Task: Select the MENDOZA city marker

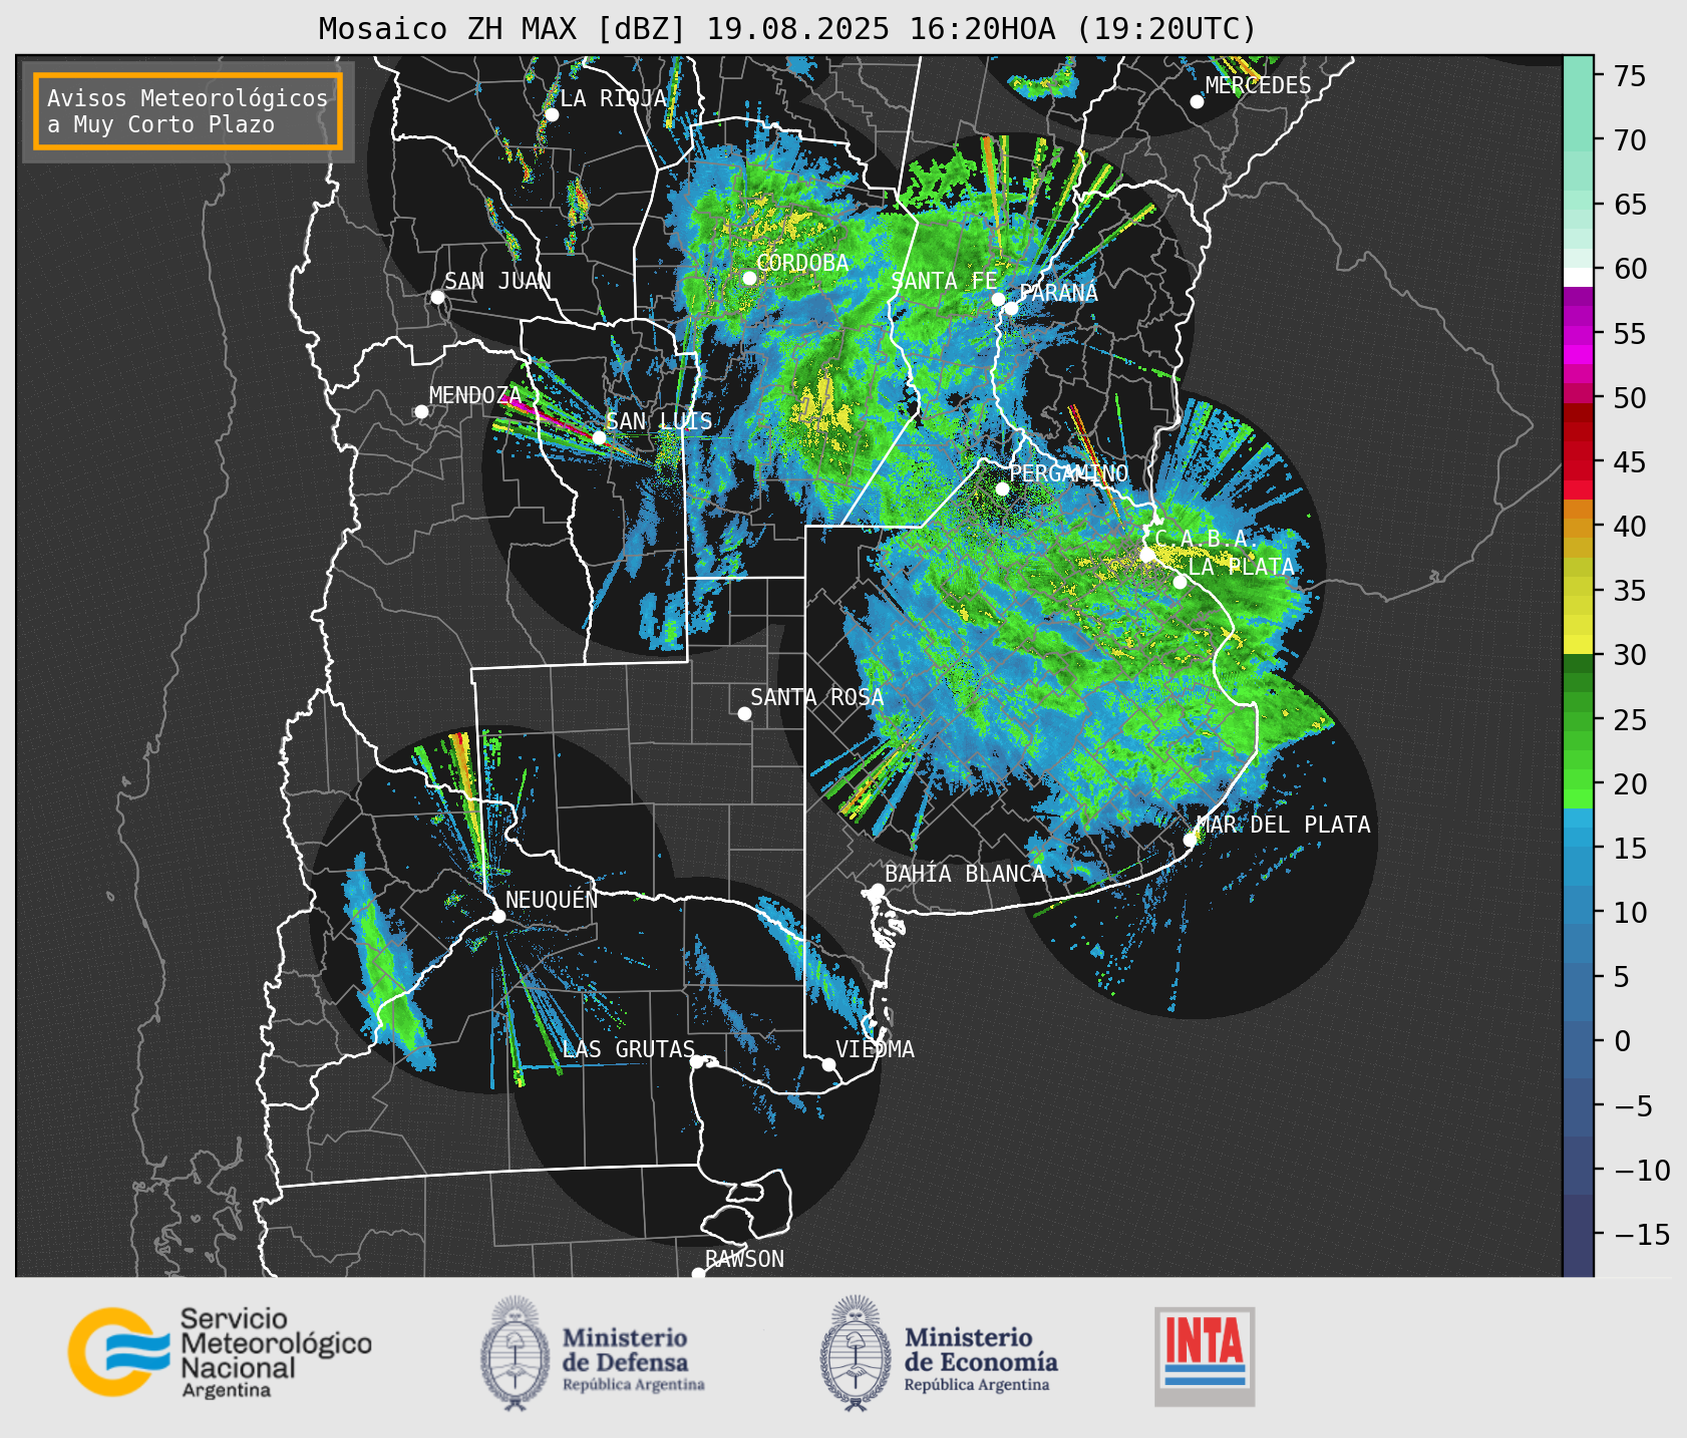Action: tap(421, 412)
